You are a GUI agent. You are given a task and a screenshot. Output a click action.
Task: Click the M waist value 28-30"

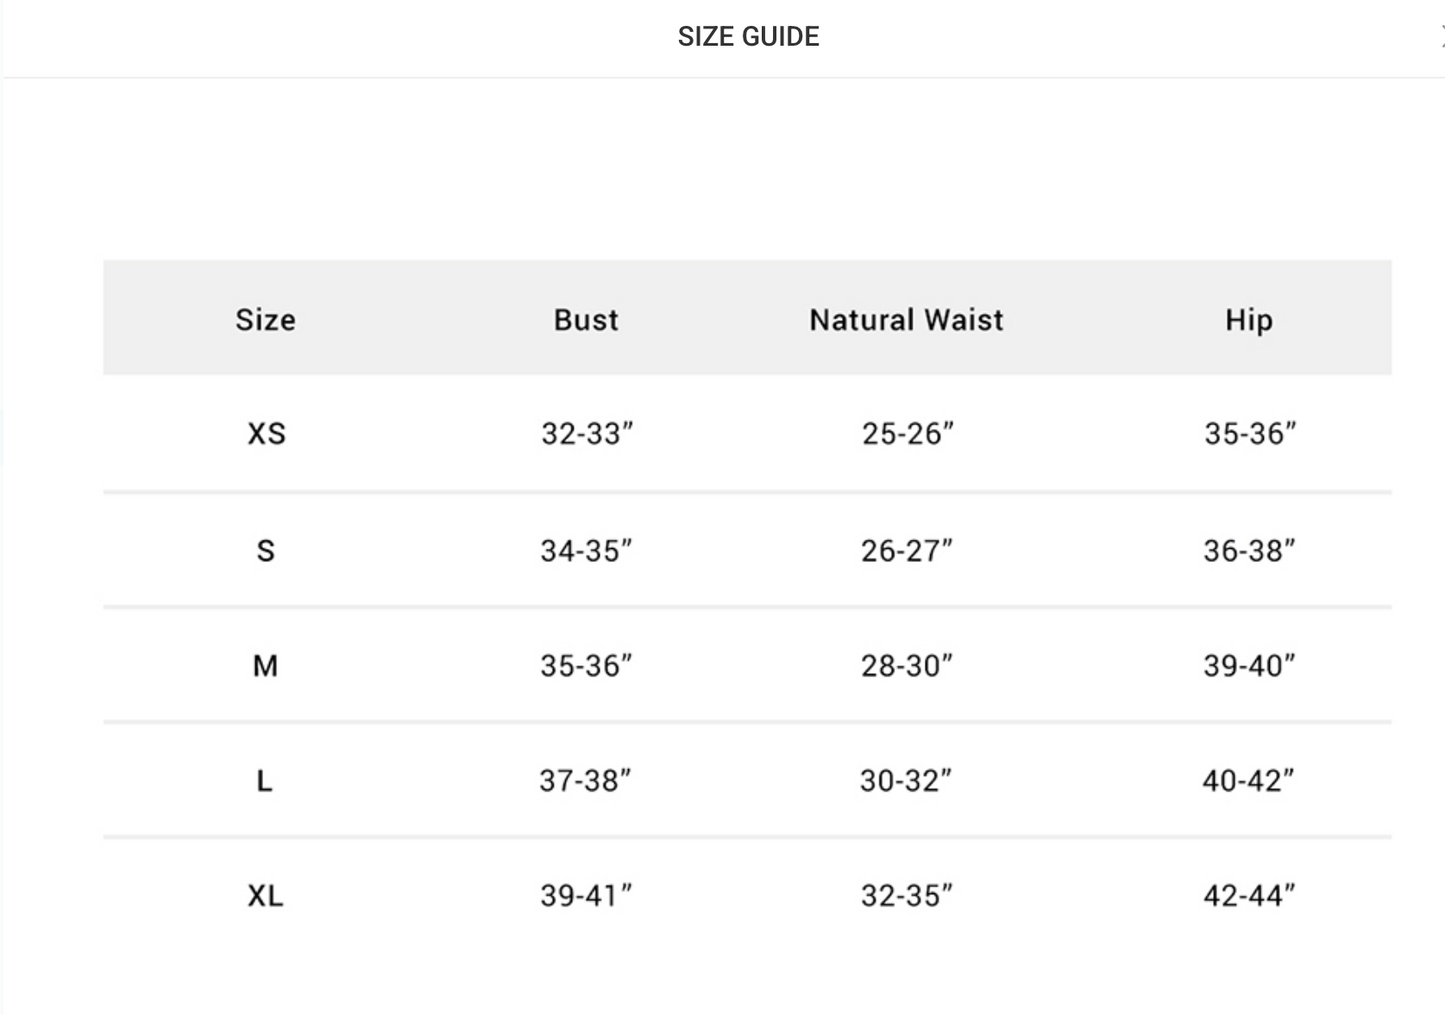pyautogui.click(x=907, y=666)
